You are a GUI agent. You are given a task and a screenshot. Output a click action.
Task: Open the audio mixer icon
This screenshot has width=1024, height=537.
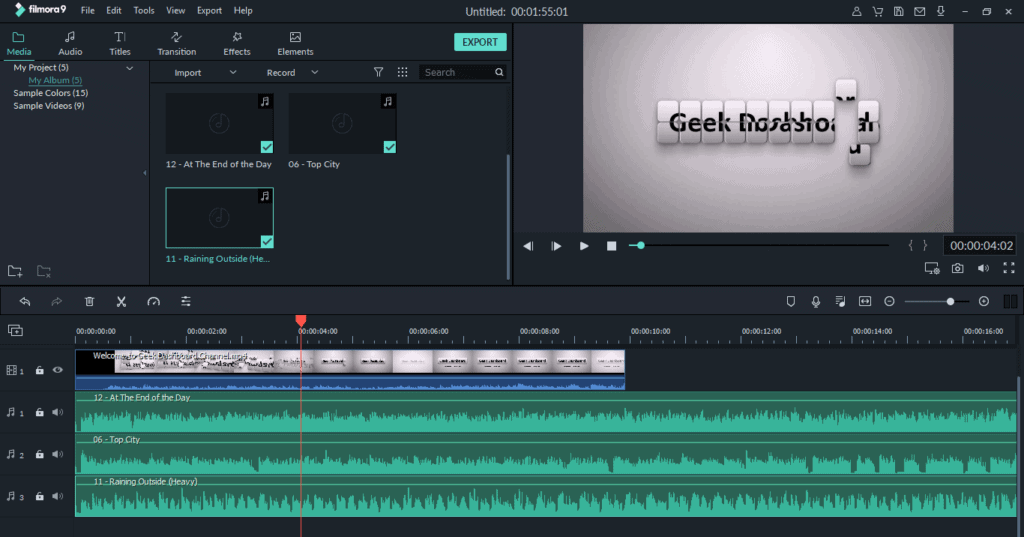point(840,301)
